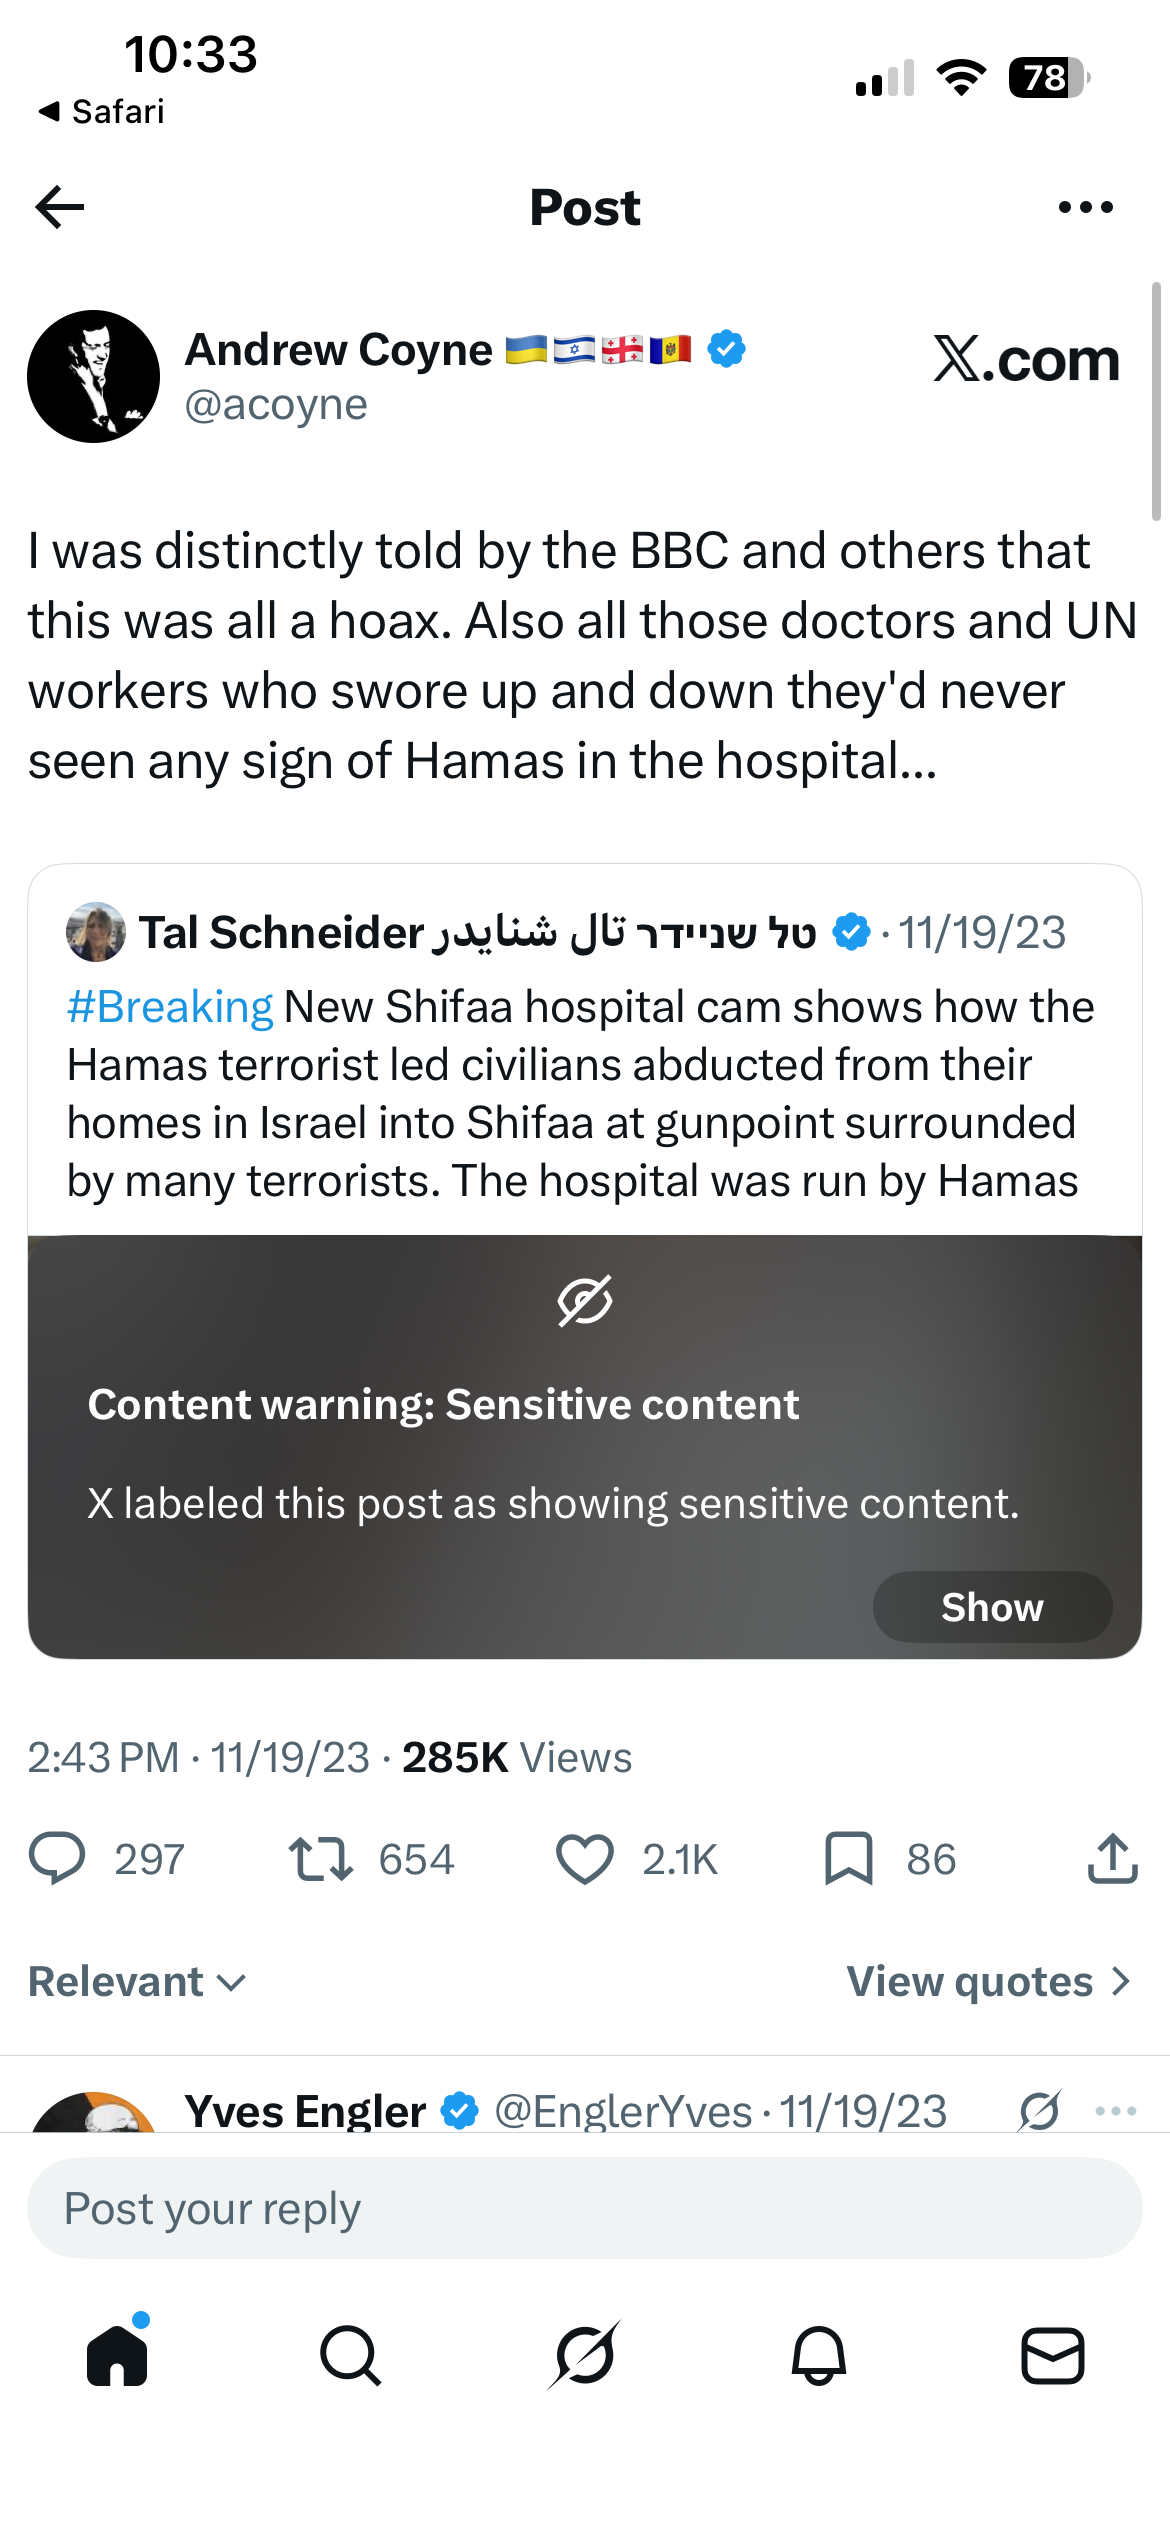Expand the Relevant sort dropdown
Image resolution: width=1170 pixels, height=2532 pixels.
(x=137, y=1981)
